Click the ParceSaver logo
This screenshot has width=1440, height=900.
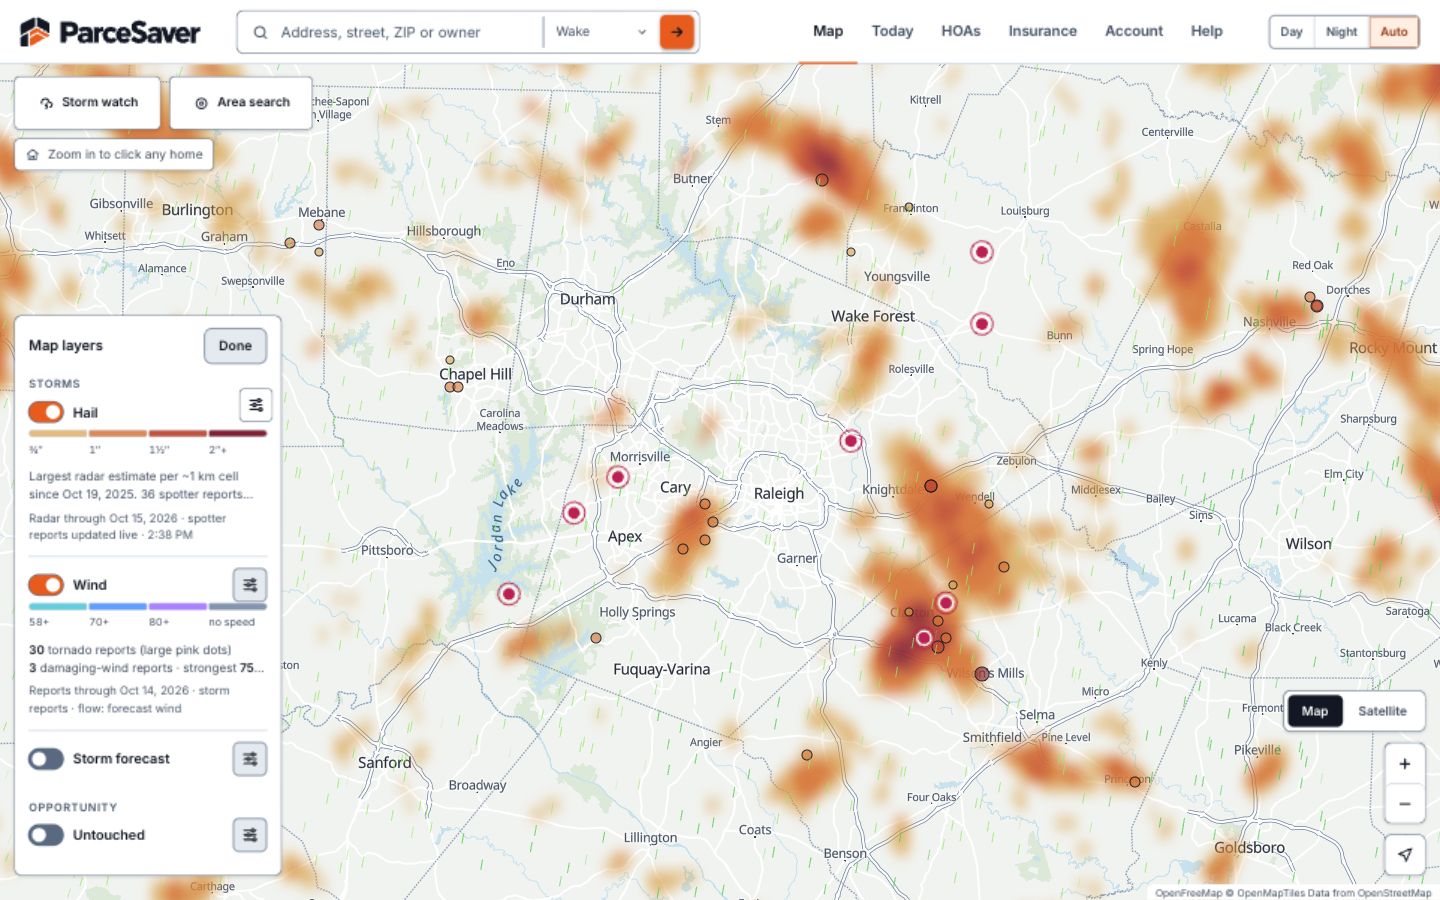pos(110,32)
